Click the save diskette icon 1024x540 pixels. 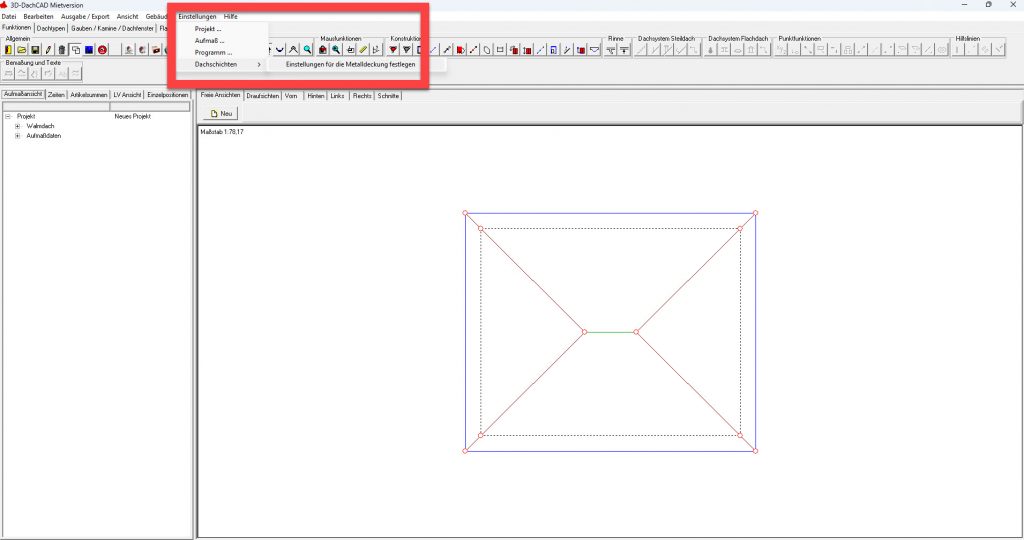pyautogui.click(x=35, y=49)
